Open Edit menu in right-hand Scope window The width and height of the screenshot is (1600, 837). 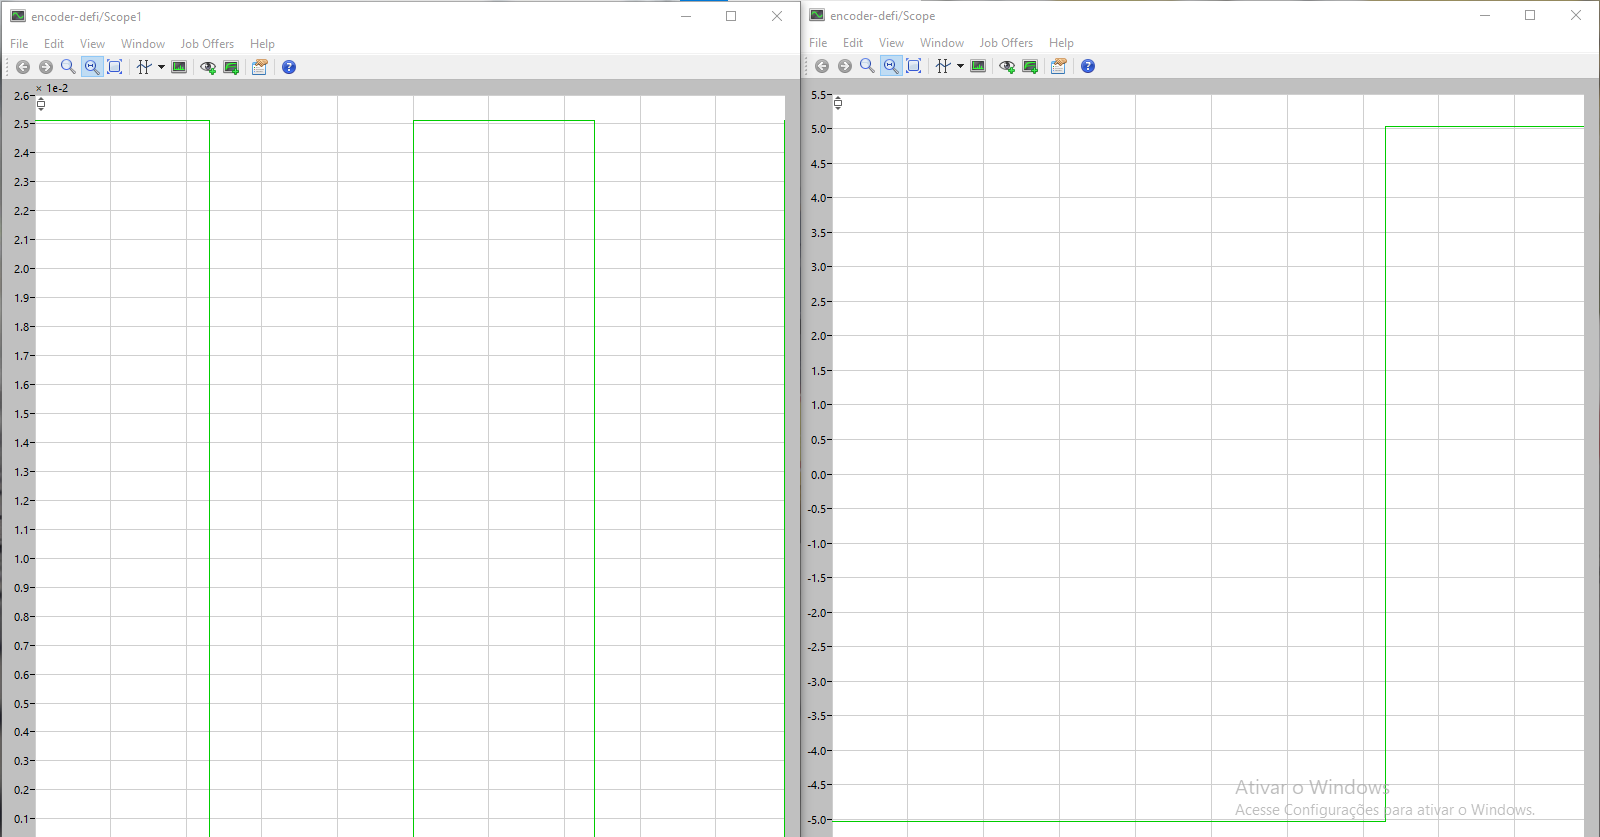tap(853, 43)
